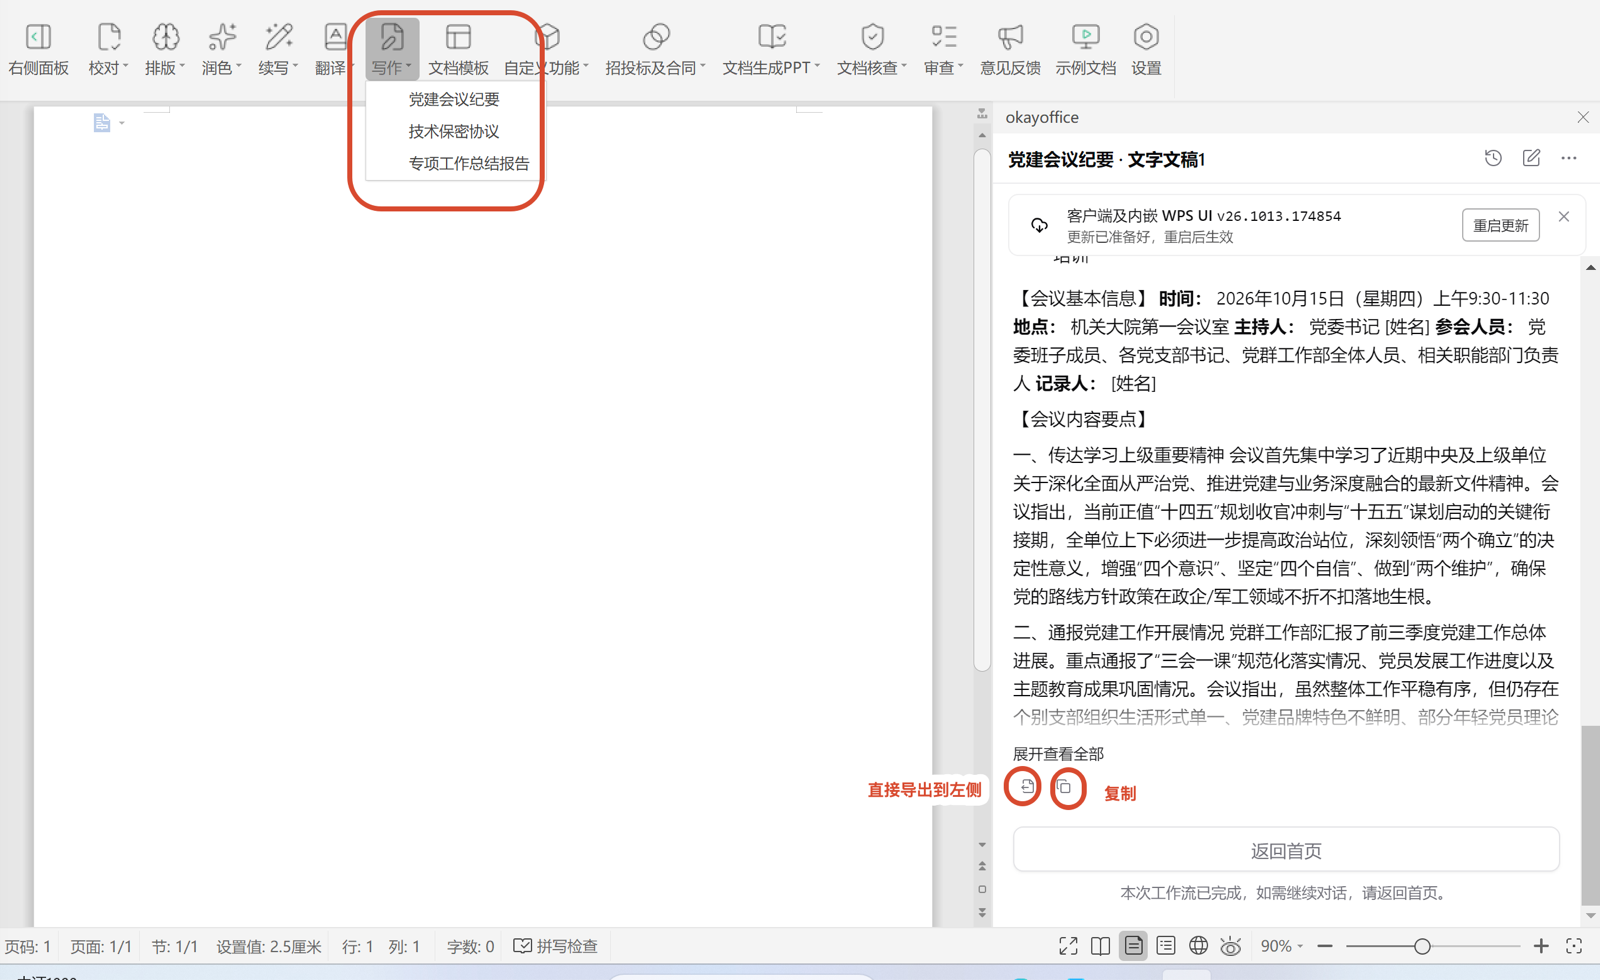
Task: Choose 技术保密协议 from the menu
Action: point(453,131)
